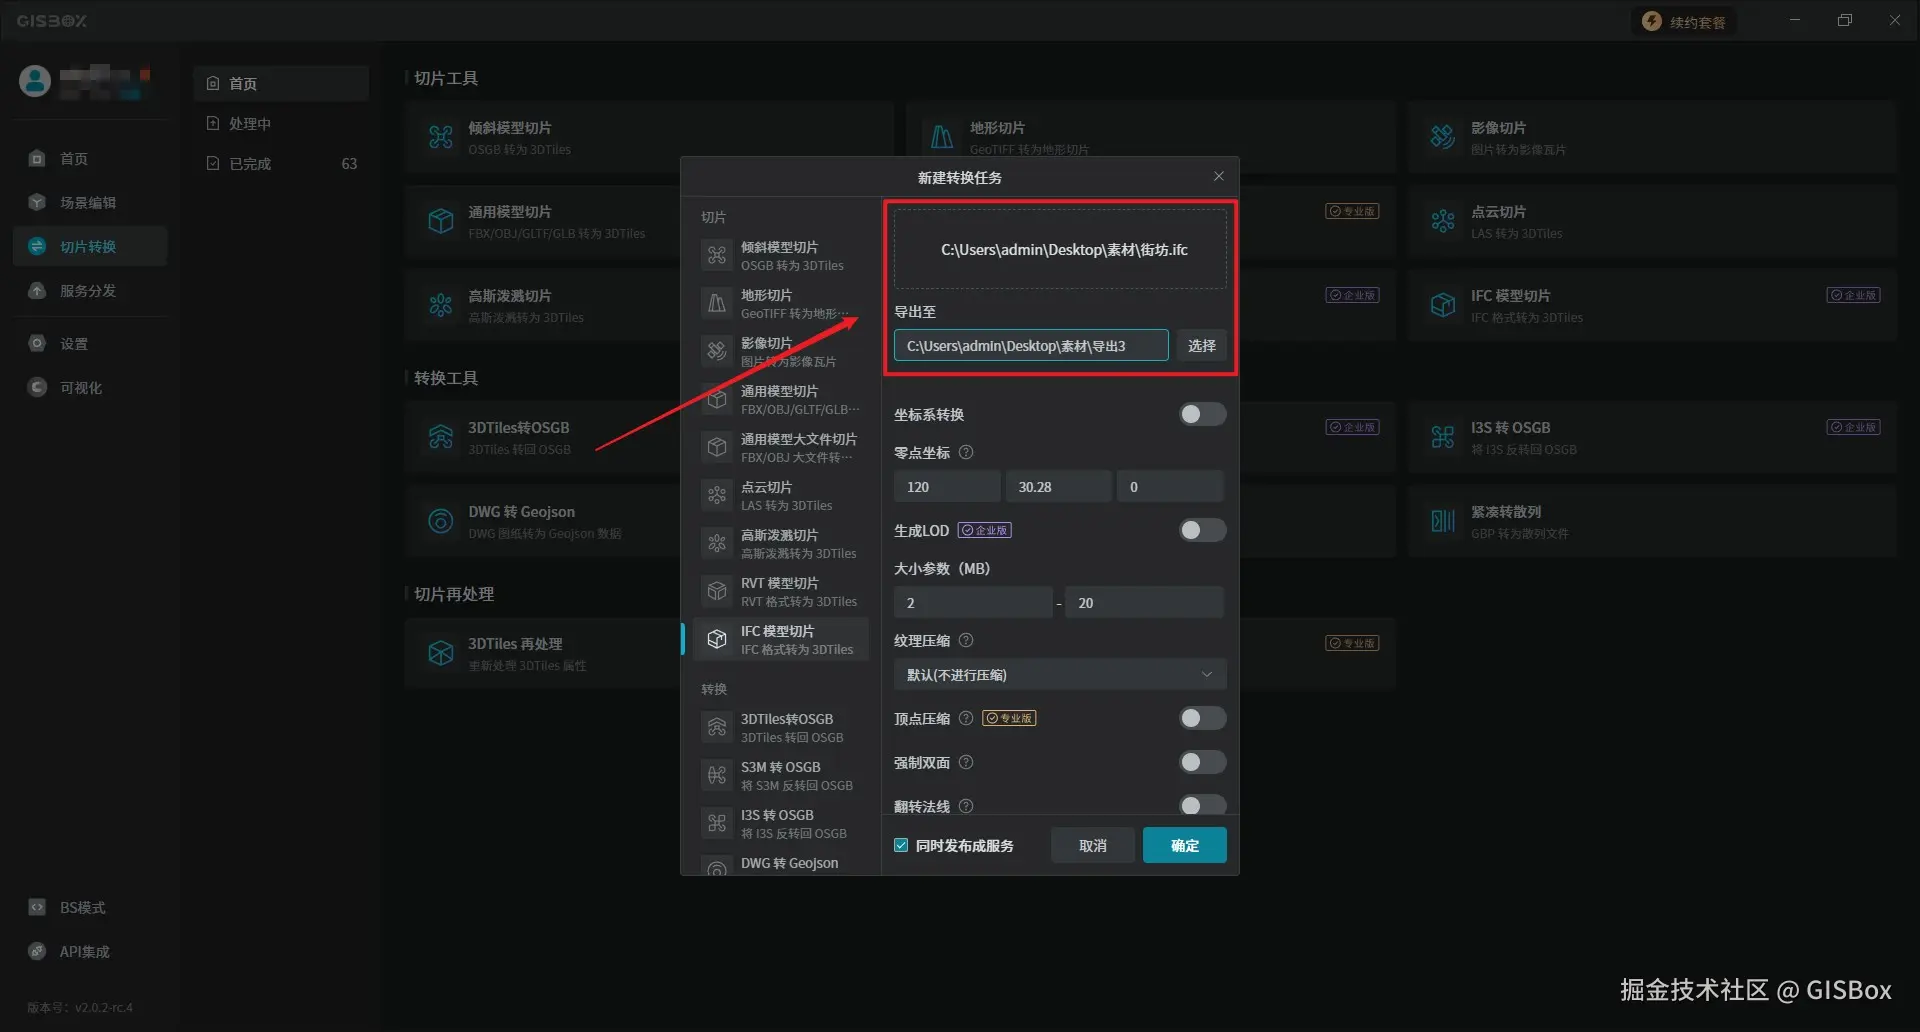The image size is (1920, 1032).
Task: Click the BS模式 icon in sidebar
Action: click(x=37, y=907)
